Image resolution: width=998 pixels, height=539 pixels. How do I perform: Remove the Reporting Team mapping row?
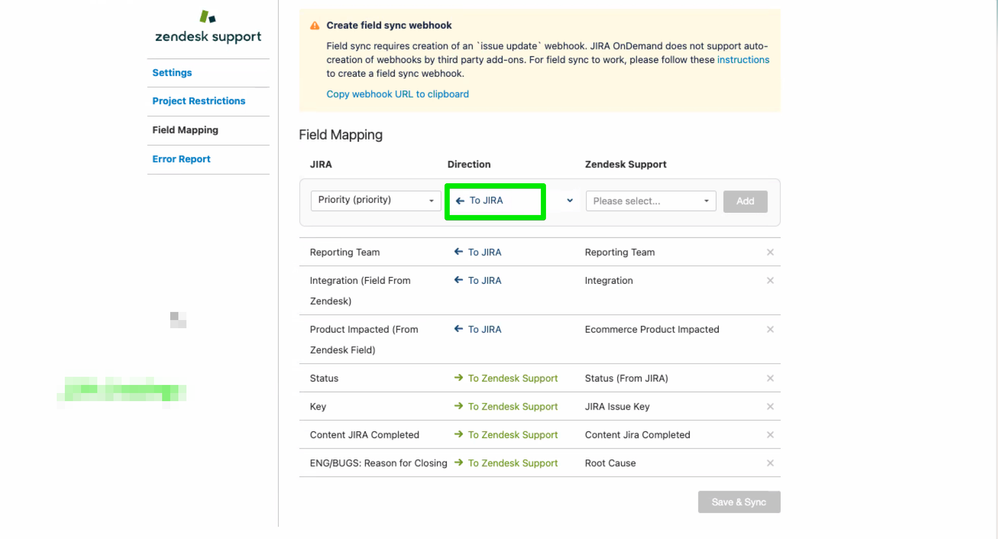[x=770, y=252]
